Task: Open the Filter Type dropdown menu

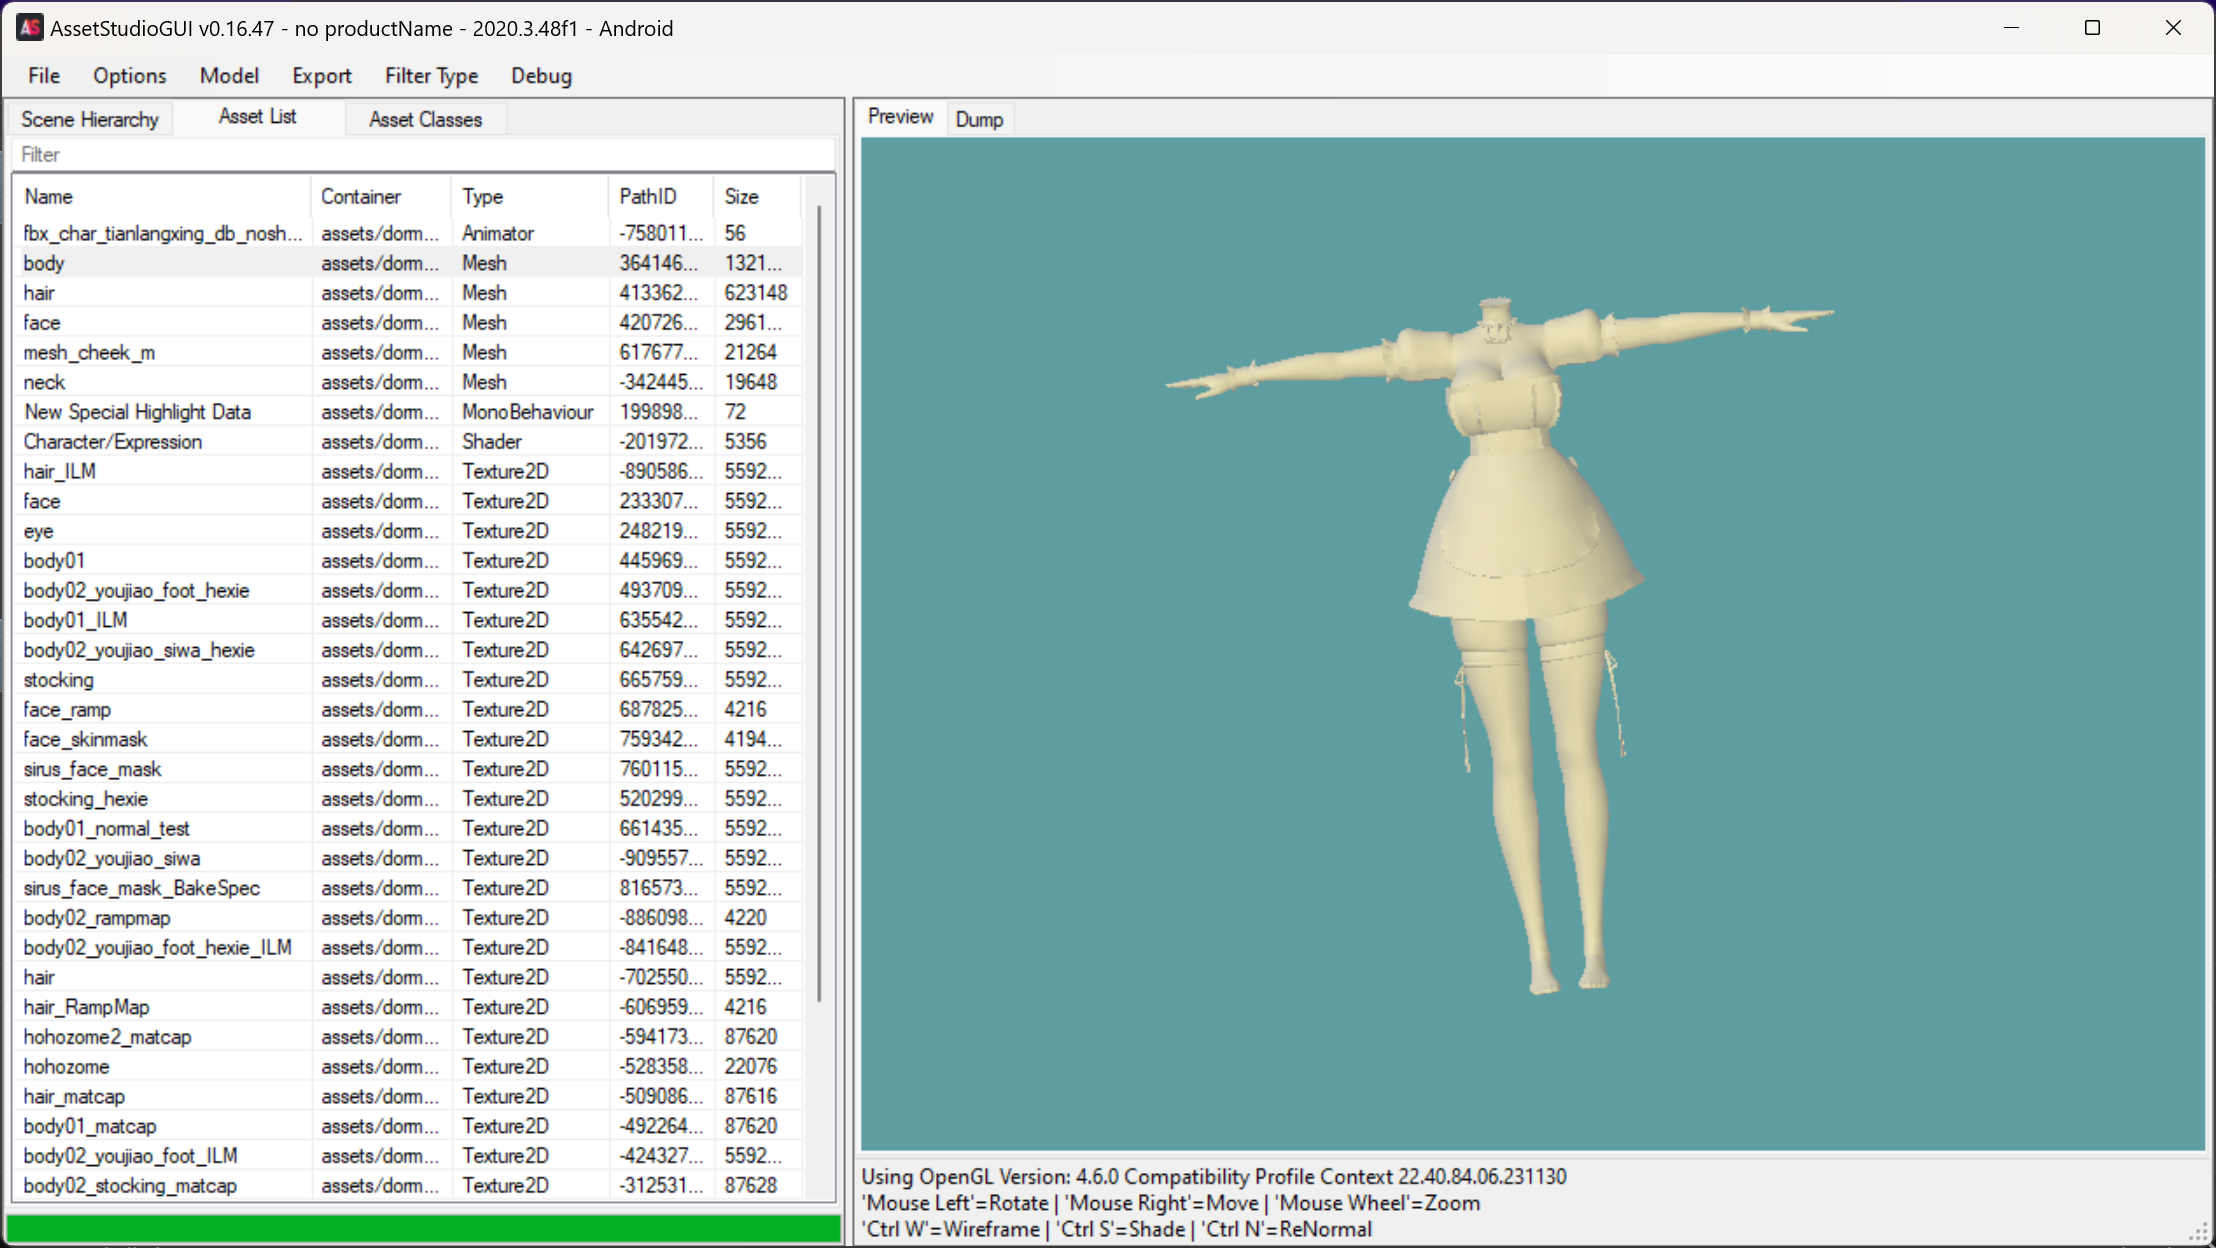Action: tap(431, 76)
